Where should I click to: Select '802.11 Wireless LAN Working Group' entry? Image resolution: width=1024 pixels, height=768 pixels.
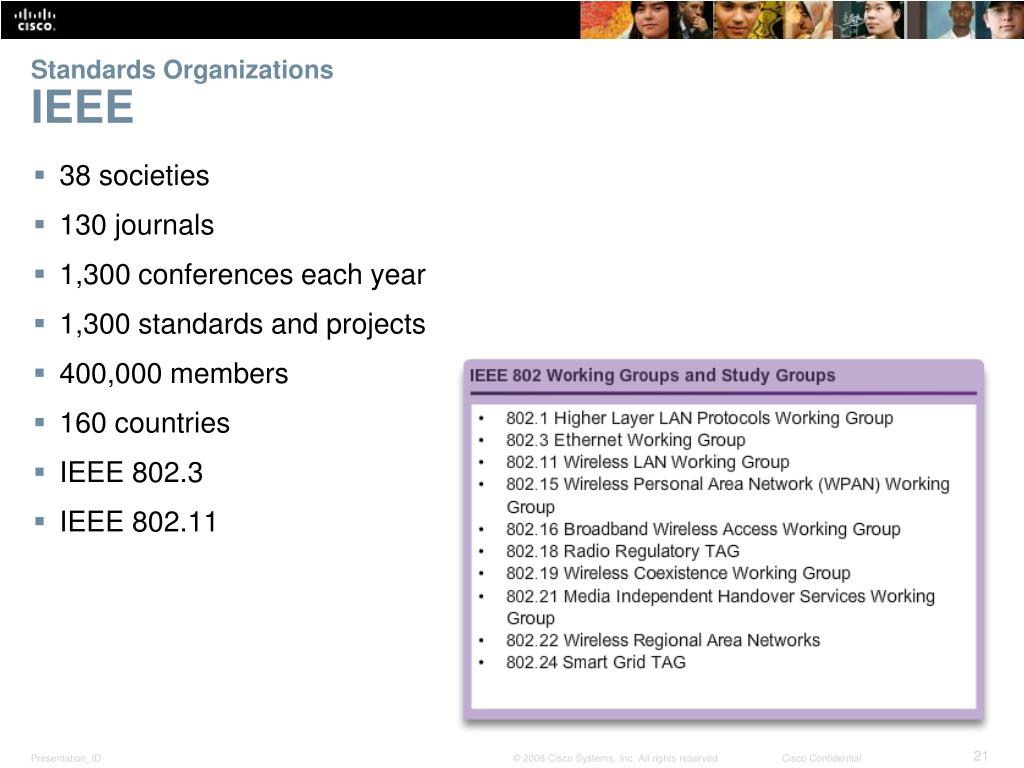pyautogui.click(x=647, y=462)
